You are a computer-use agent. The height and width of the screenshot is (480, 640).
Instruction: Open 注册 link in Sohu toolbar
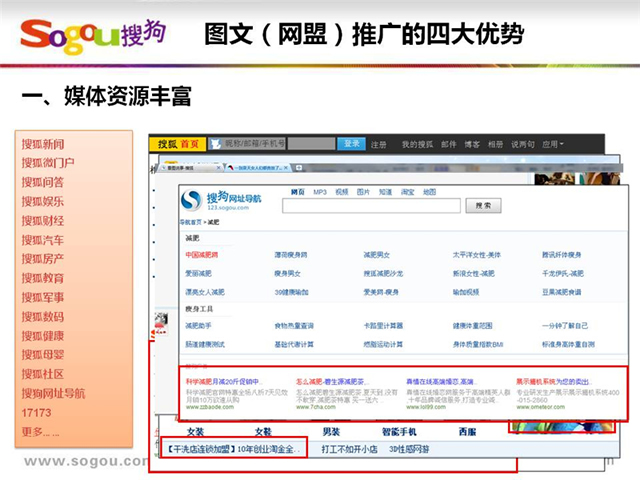379,145
